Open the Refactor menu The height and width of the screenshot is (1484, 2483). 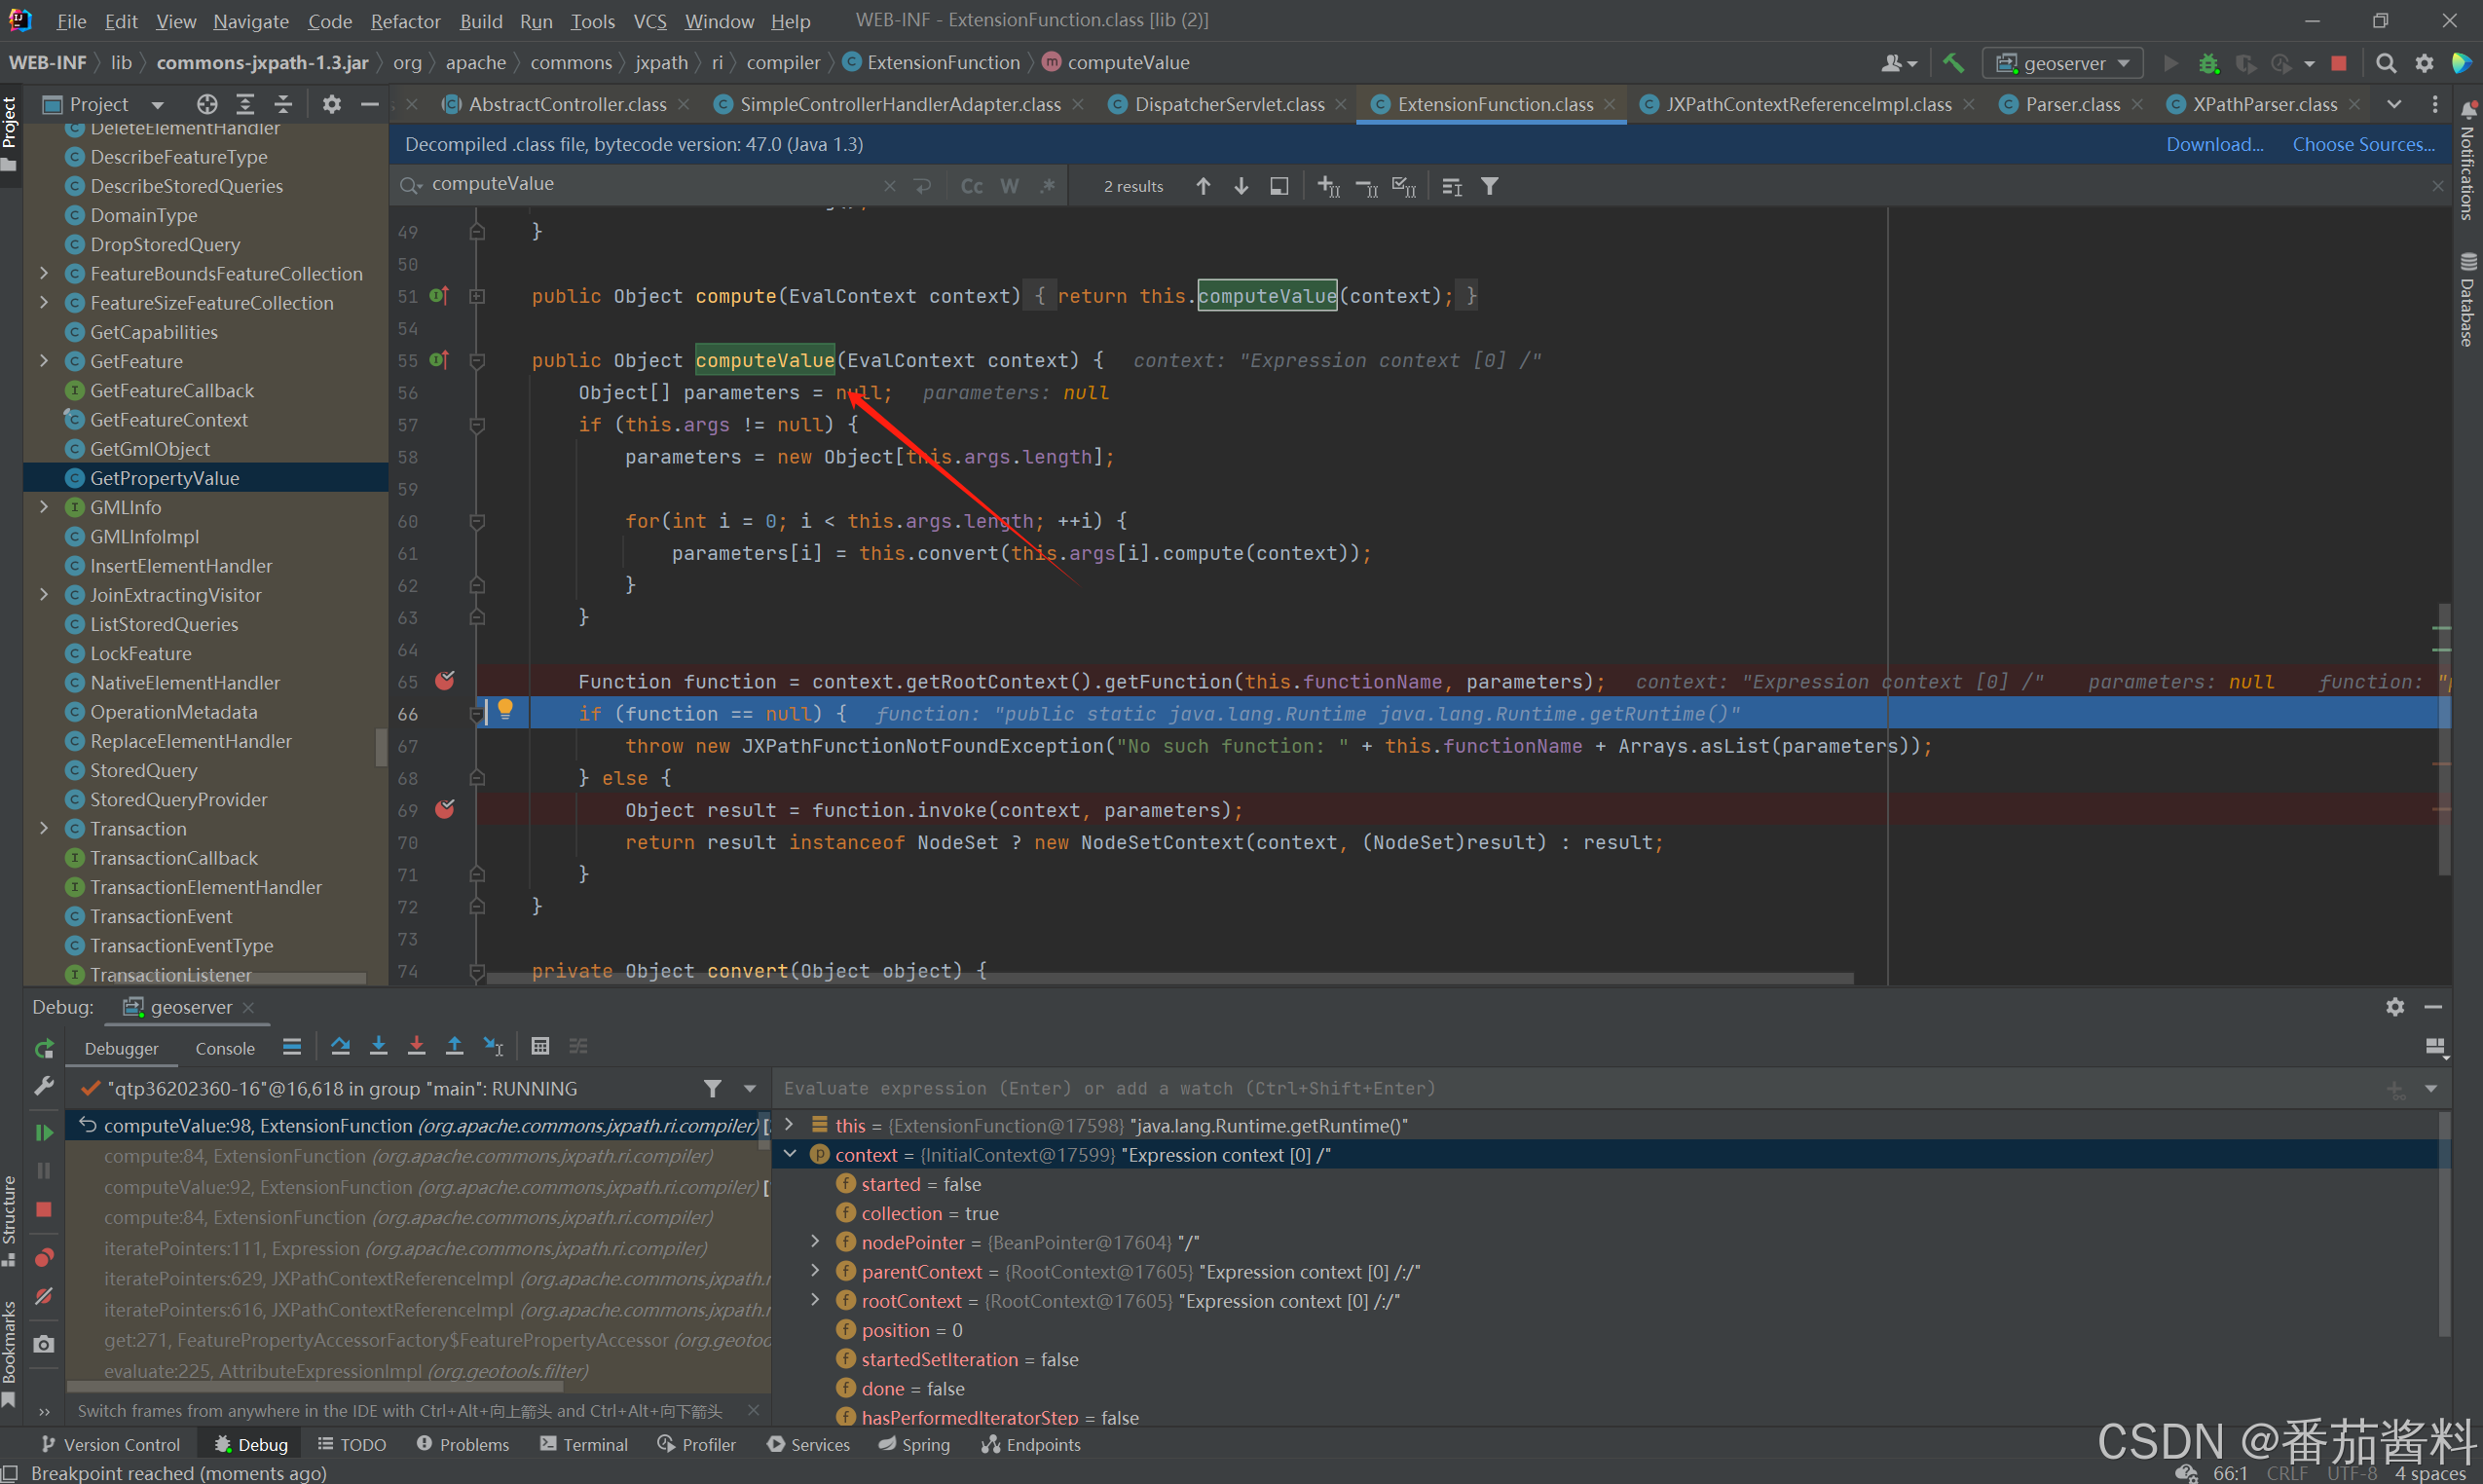[x=405, y=21]
